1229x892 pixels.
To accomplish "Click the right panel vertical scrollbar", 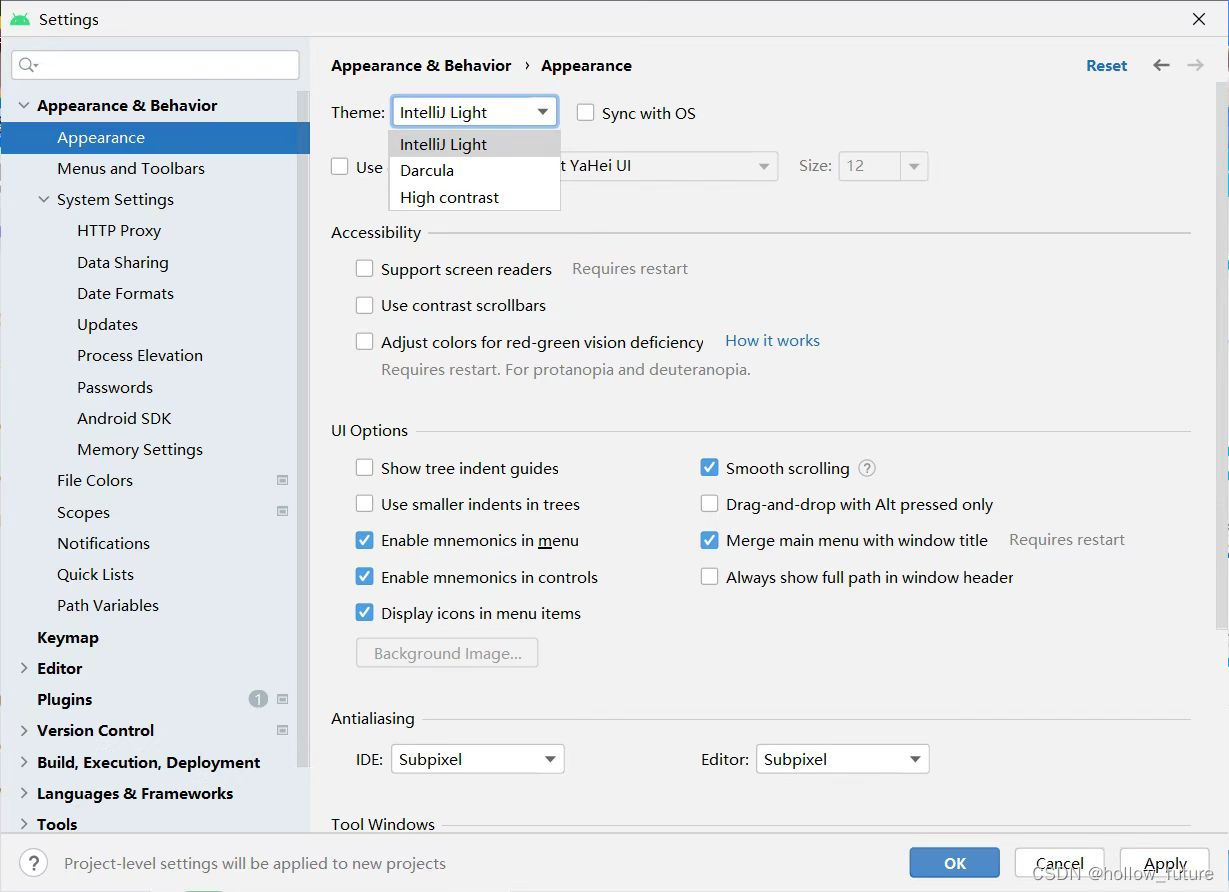I will click(1222, 355).
